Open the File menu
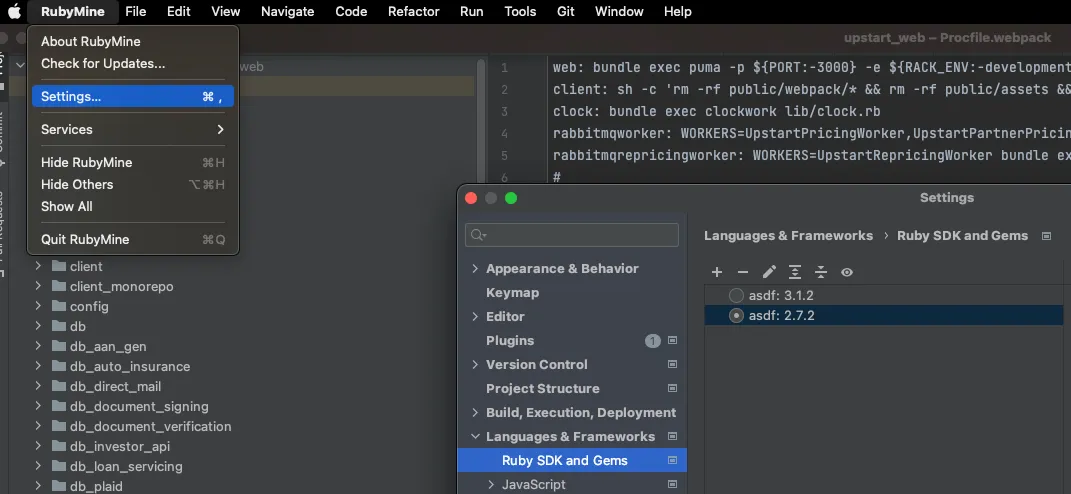The image size is (1071, 494). click(135, 12)
